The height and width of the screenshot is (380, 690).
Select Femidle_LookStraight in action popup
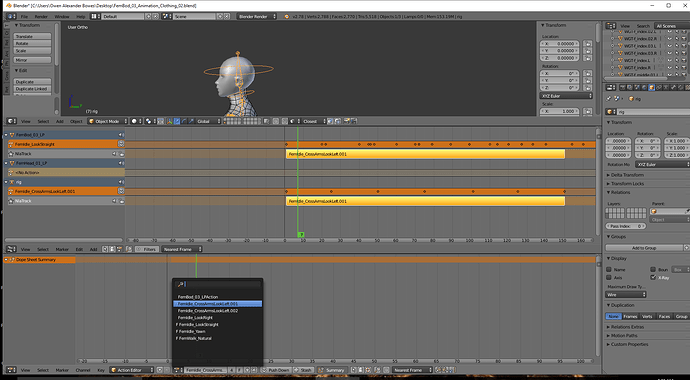point(198,325)
